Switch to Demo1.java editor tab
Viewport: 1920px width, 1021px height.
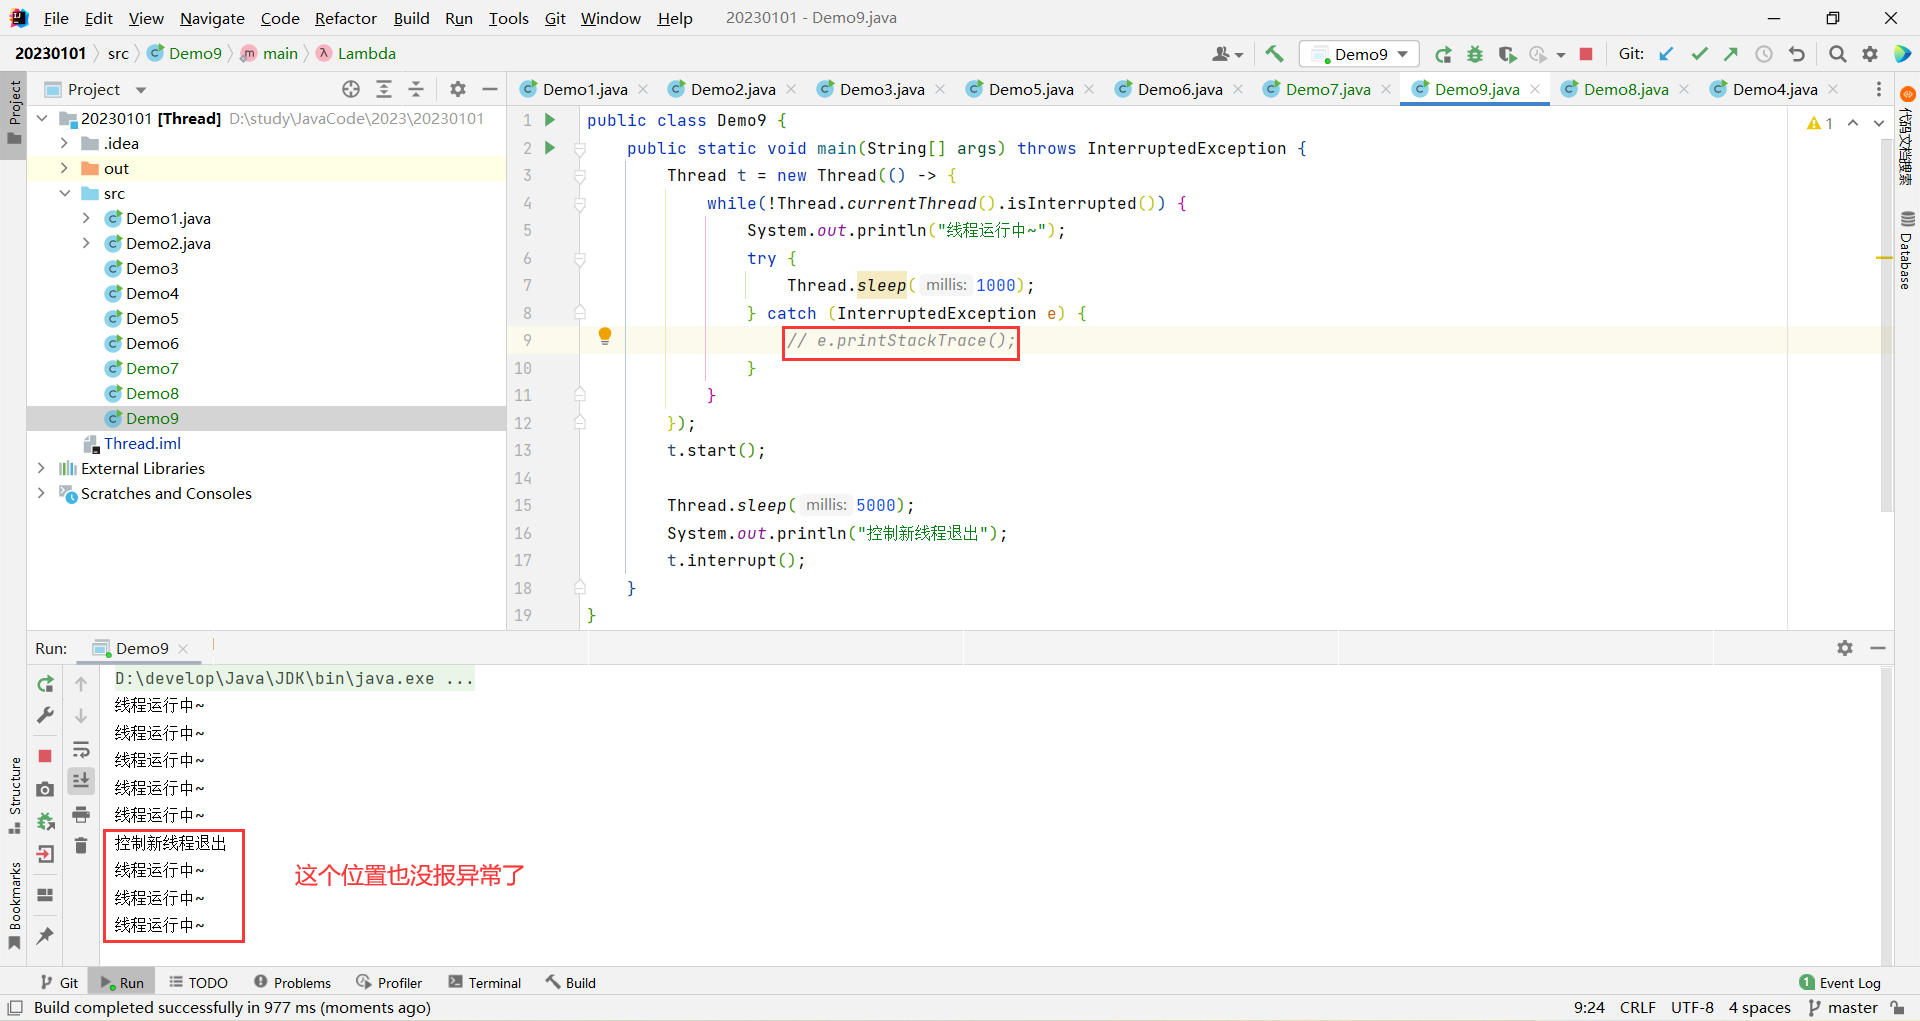[584, 89]
